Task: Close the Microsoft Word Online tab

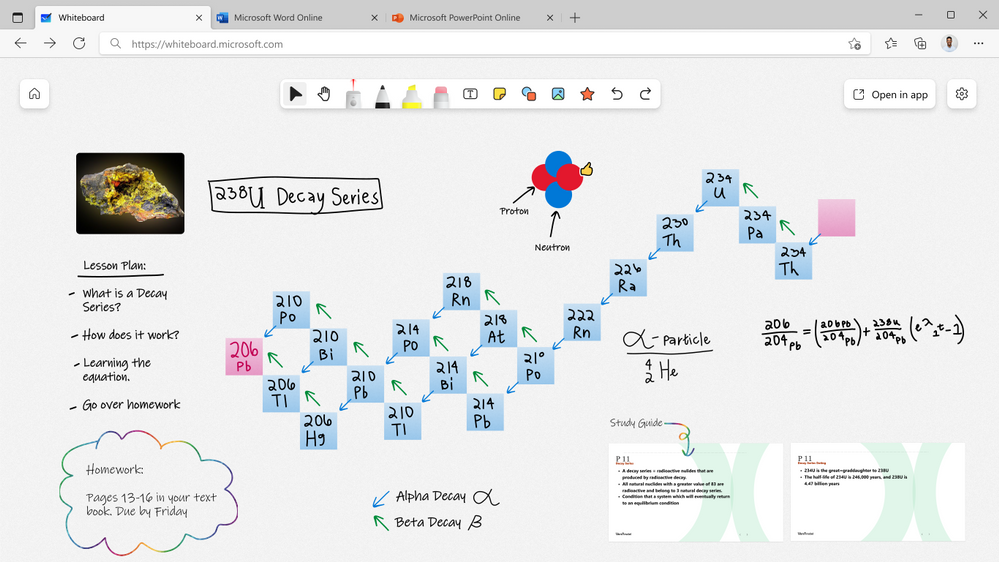Action: [x=375, y=18]
